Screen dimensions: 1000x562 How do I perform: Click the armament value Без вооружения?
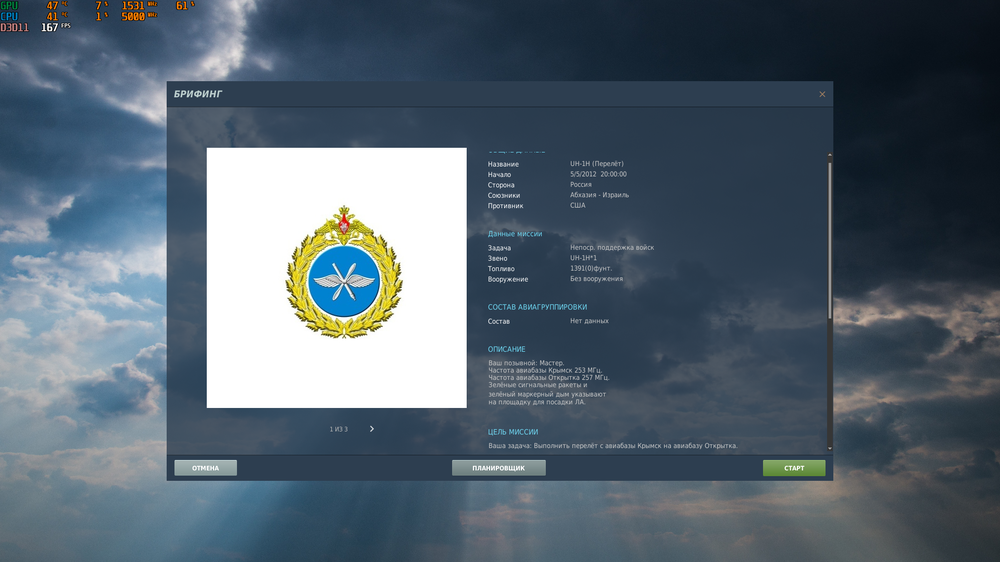tap(596, 279)
